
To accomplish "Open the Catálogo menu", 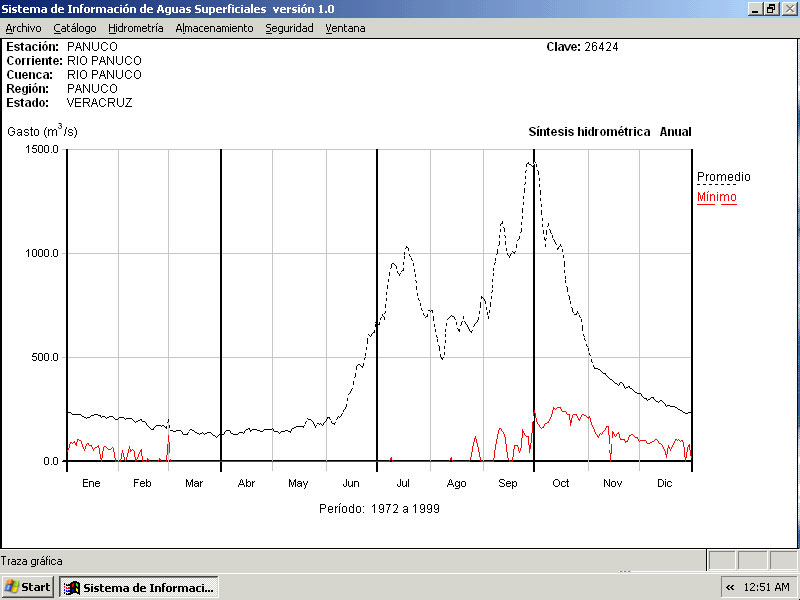I will (75, 28).
